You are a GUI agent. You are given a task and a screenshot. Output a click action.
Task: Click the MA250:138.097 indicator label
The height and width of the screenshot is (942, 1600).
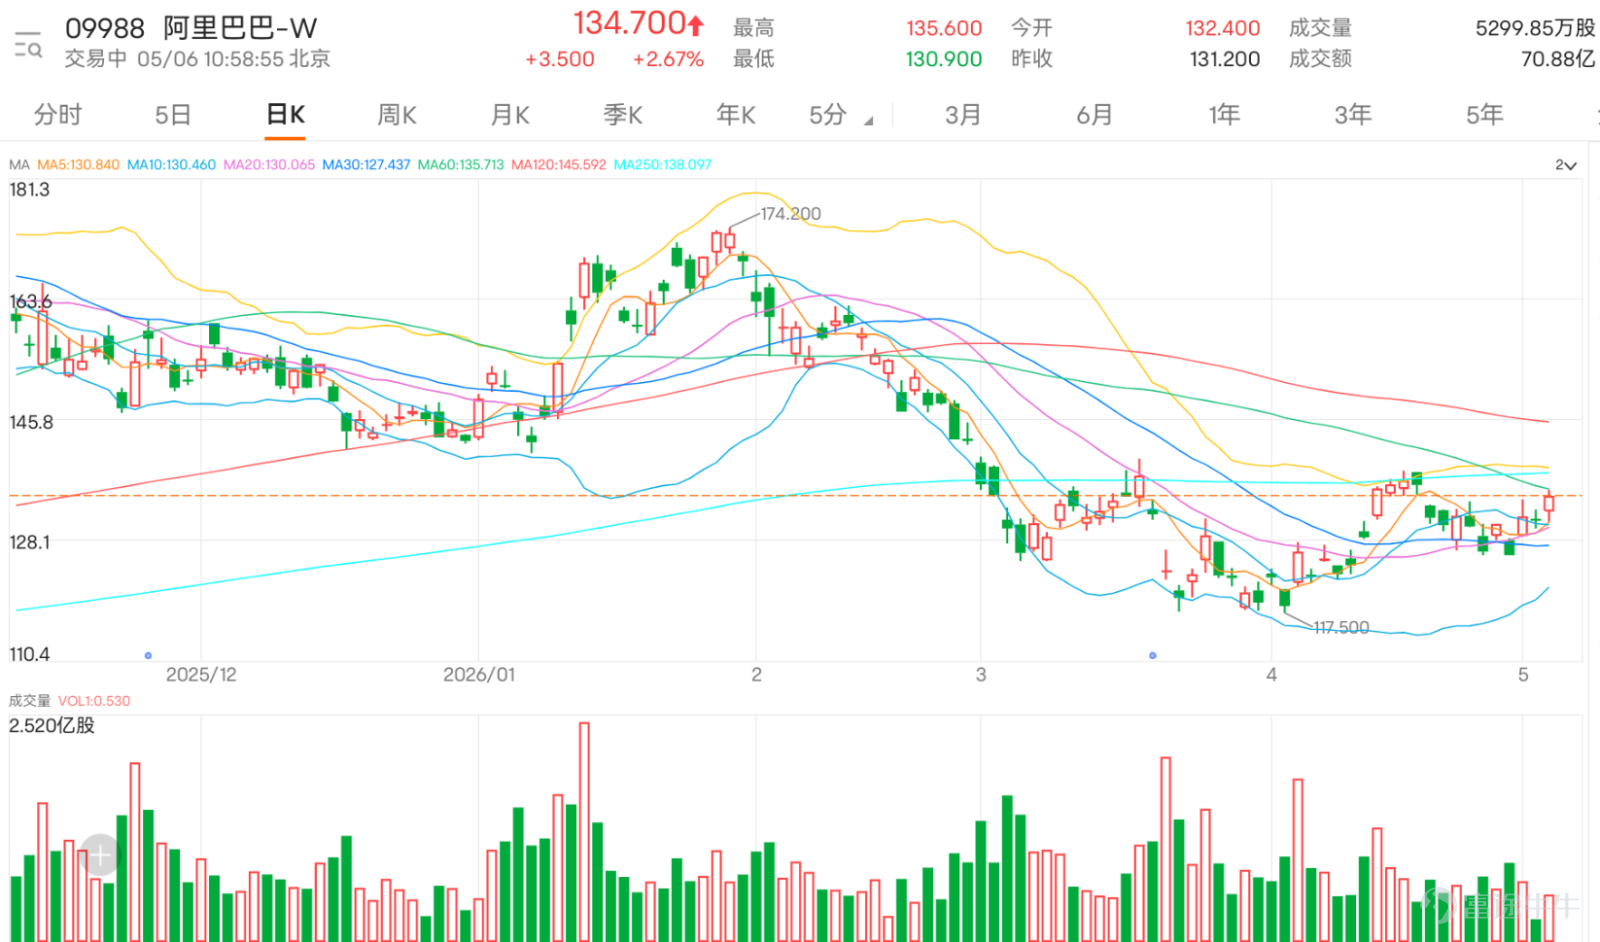point(663,165)
